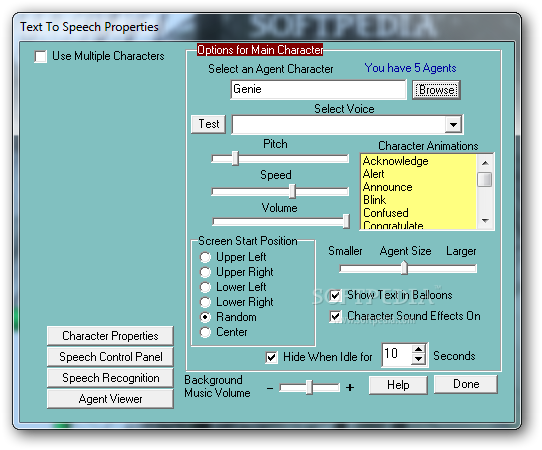Viewport: 542px width, 450px height.
Task: Click the minus sign for music volume
Action: click(270, 388)
